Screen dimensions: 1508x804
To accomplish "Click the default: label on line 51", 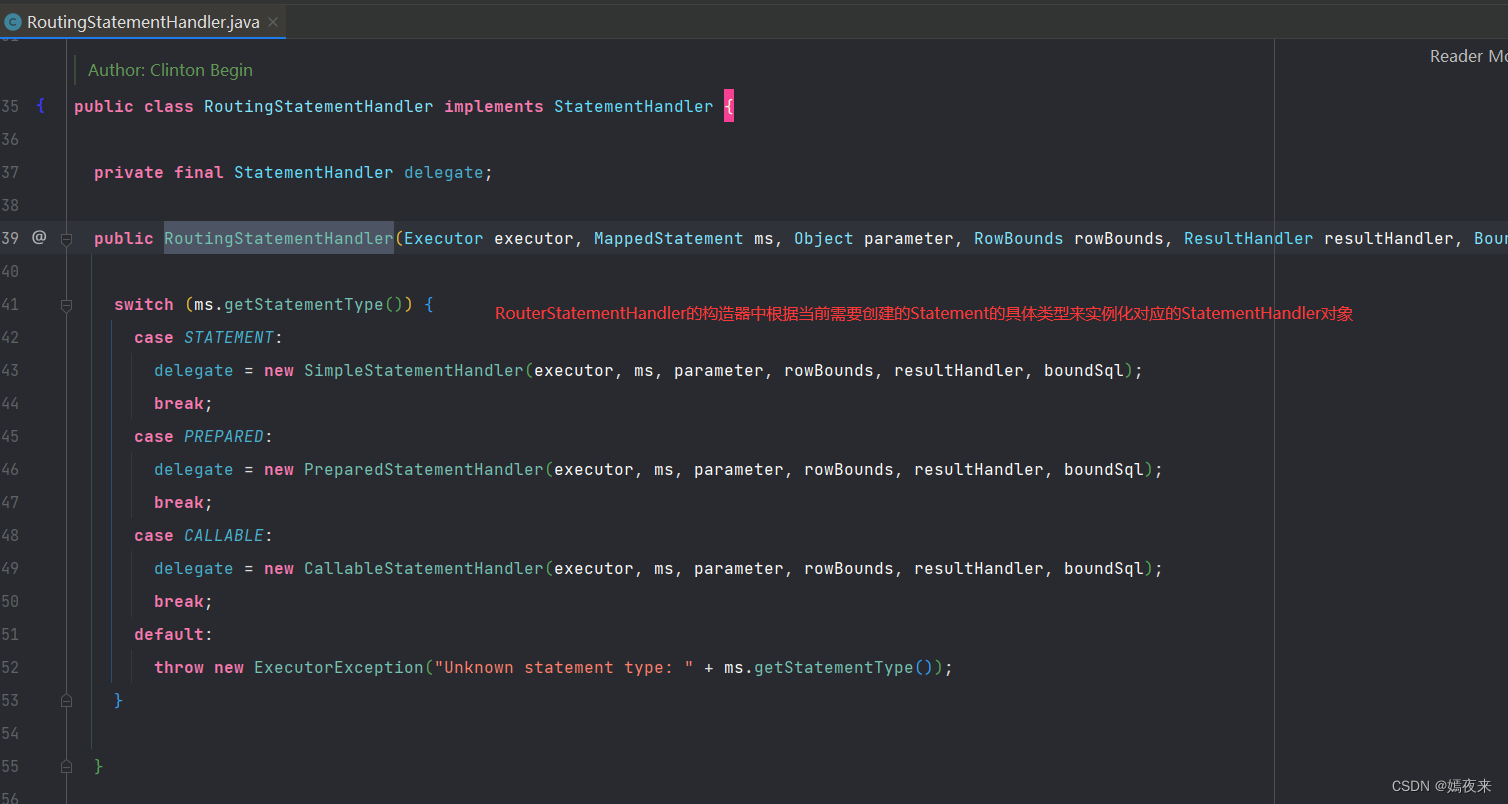I will tap(174, 634).
